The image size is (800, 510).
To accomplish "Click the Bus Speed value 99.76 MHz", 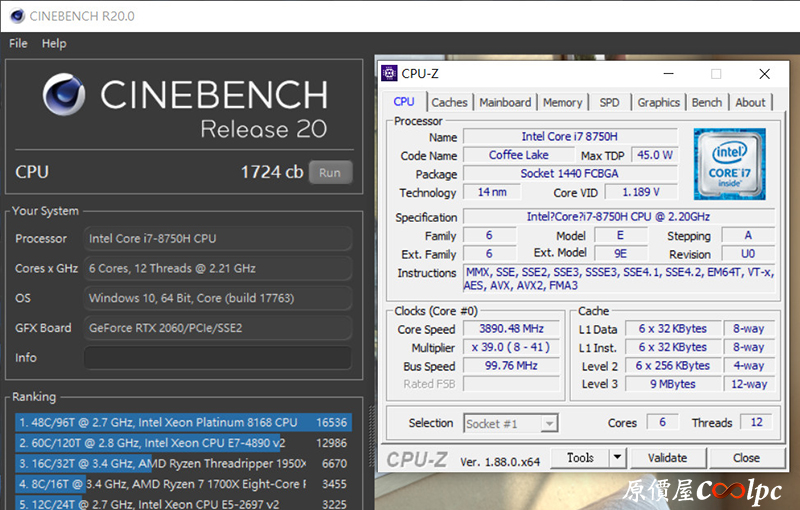I will point(511,366).
